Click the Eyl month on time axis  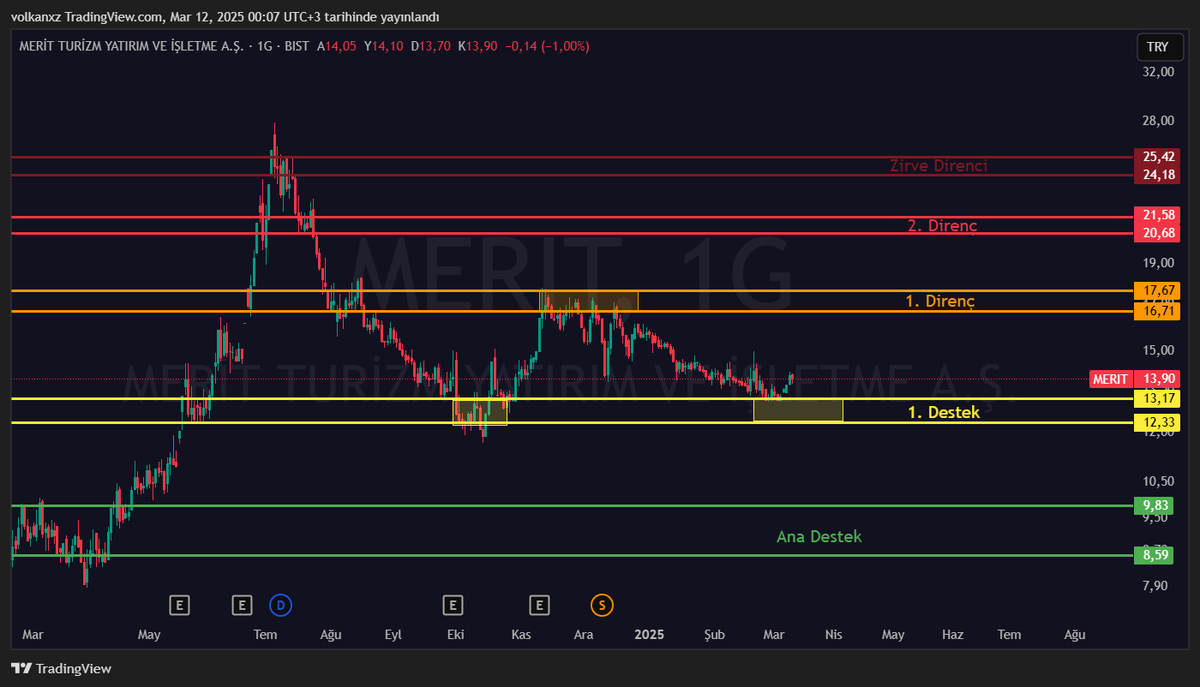(392, 635)
